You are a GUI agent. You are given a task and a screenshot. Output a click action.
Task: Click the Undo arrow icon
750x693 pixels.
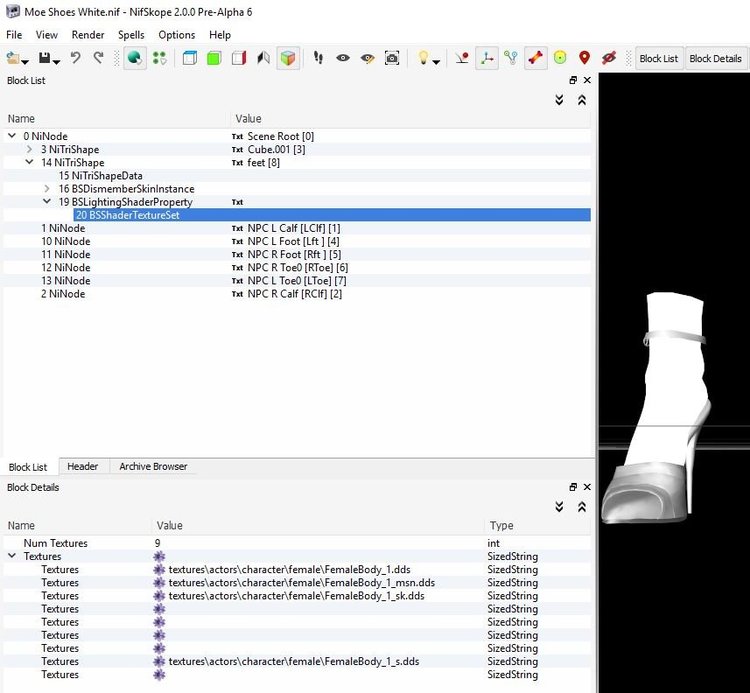coord(75,58)
